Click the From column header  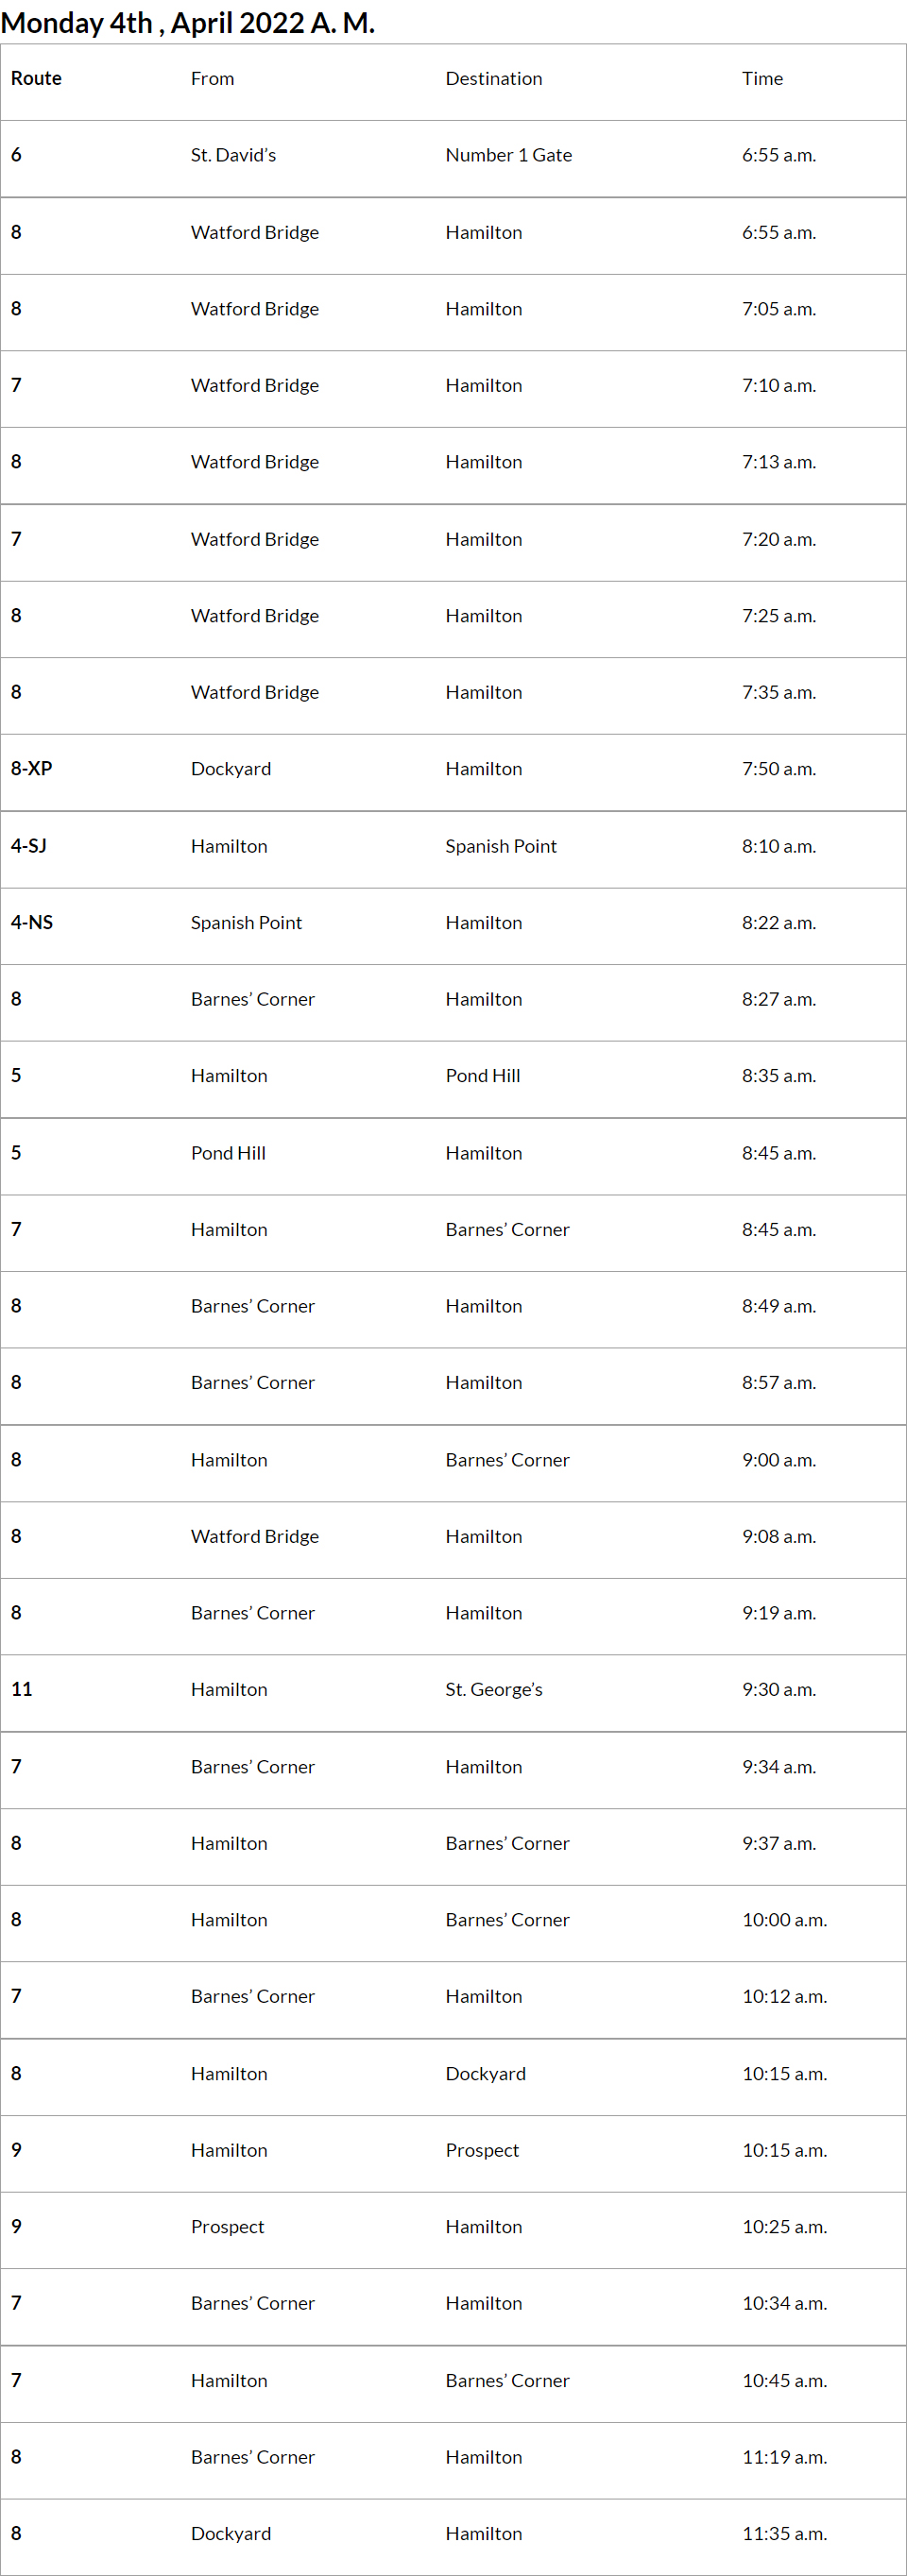point(212,78)
